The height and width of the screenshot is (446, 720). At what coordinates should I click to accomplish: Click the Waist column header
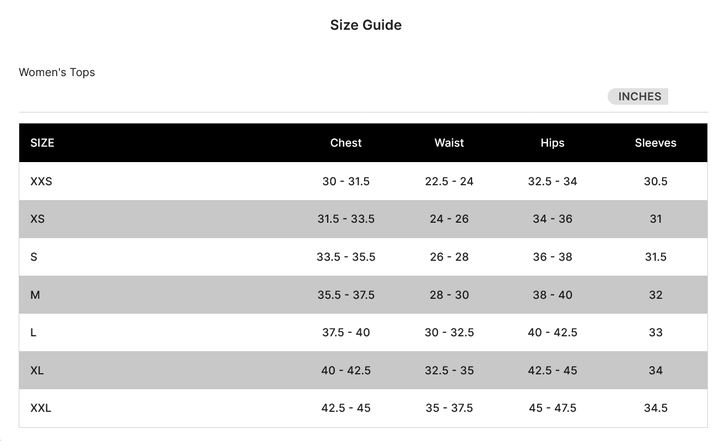[449, 143]
